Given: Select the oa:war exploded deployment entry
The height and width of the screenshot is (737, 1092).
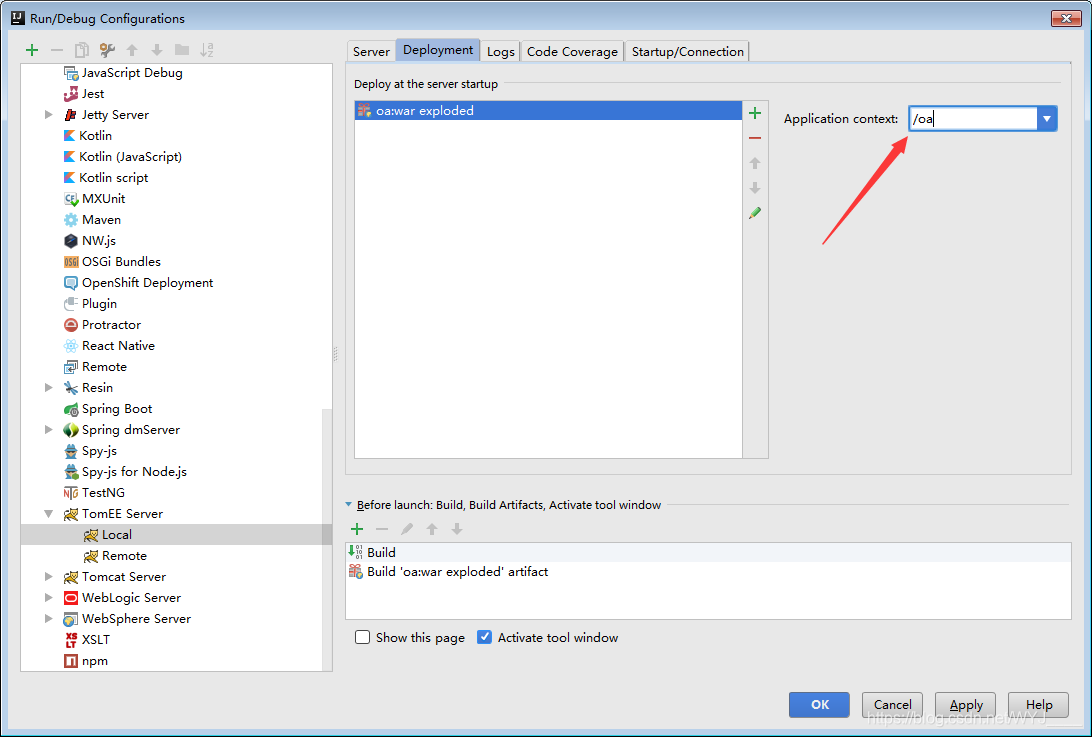Looking at the screenshot, I should [x=548, y=111].
